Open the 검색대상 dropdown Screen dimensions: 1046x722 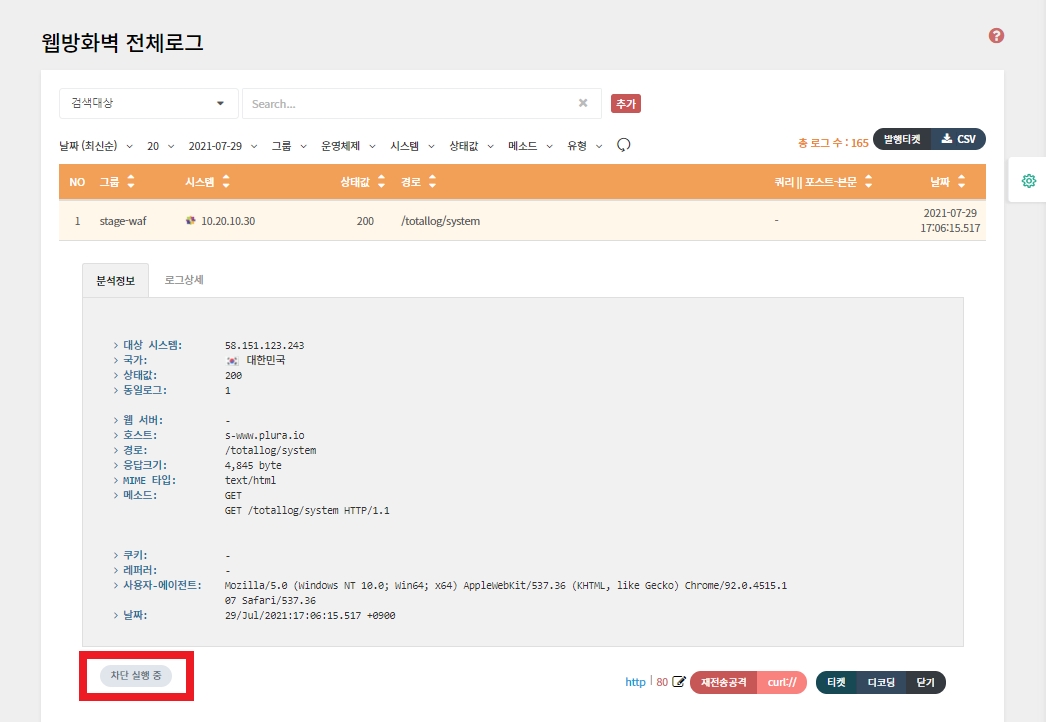[x=148, y=103]
